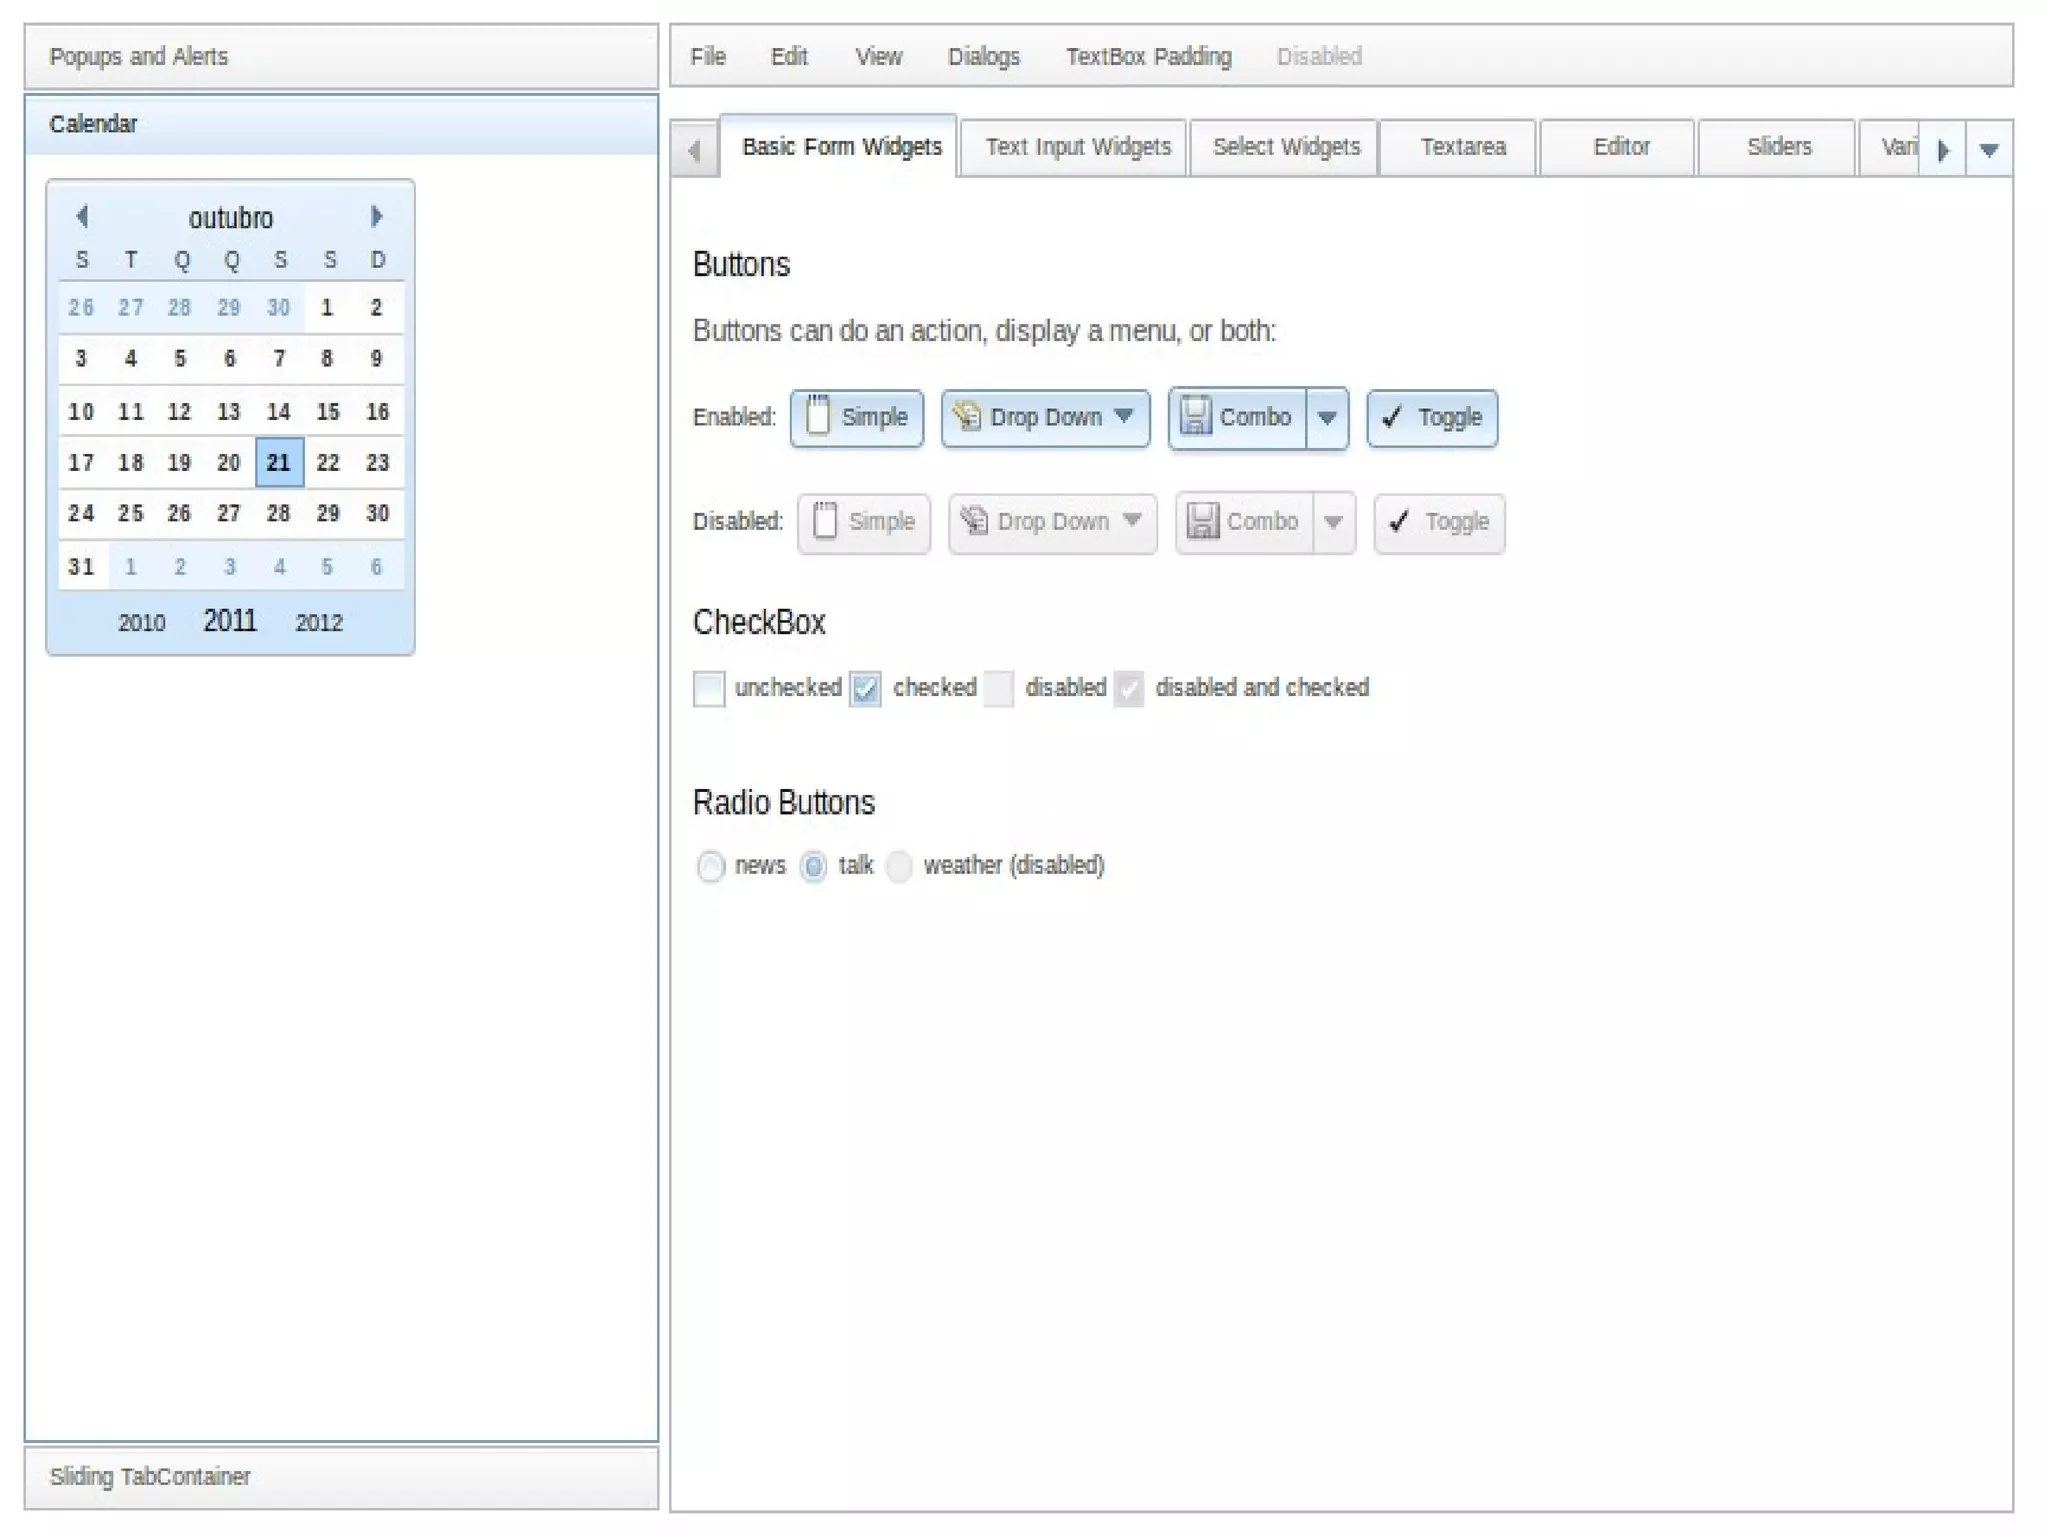Open the outubro month selector
2048x1535 pixels.
click(230, 217)
